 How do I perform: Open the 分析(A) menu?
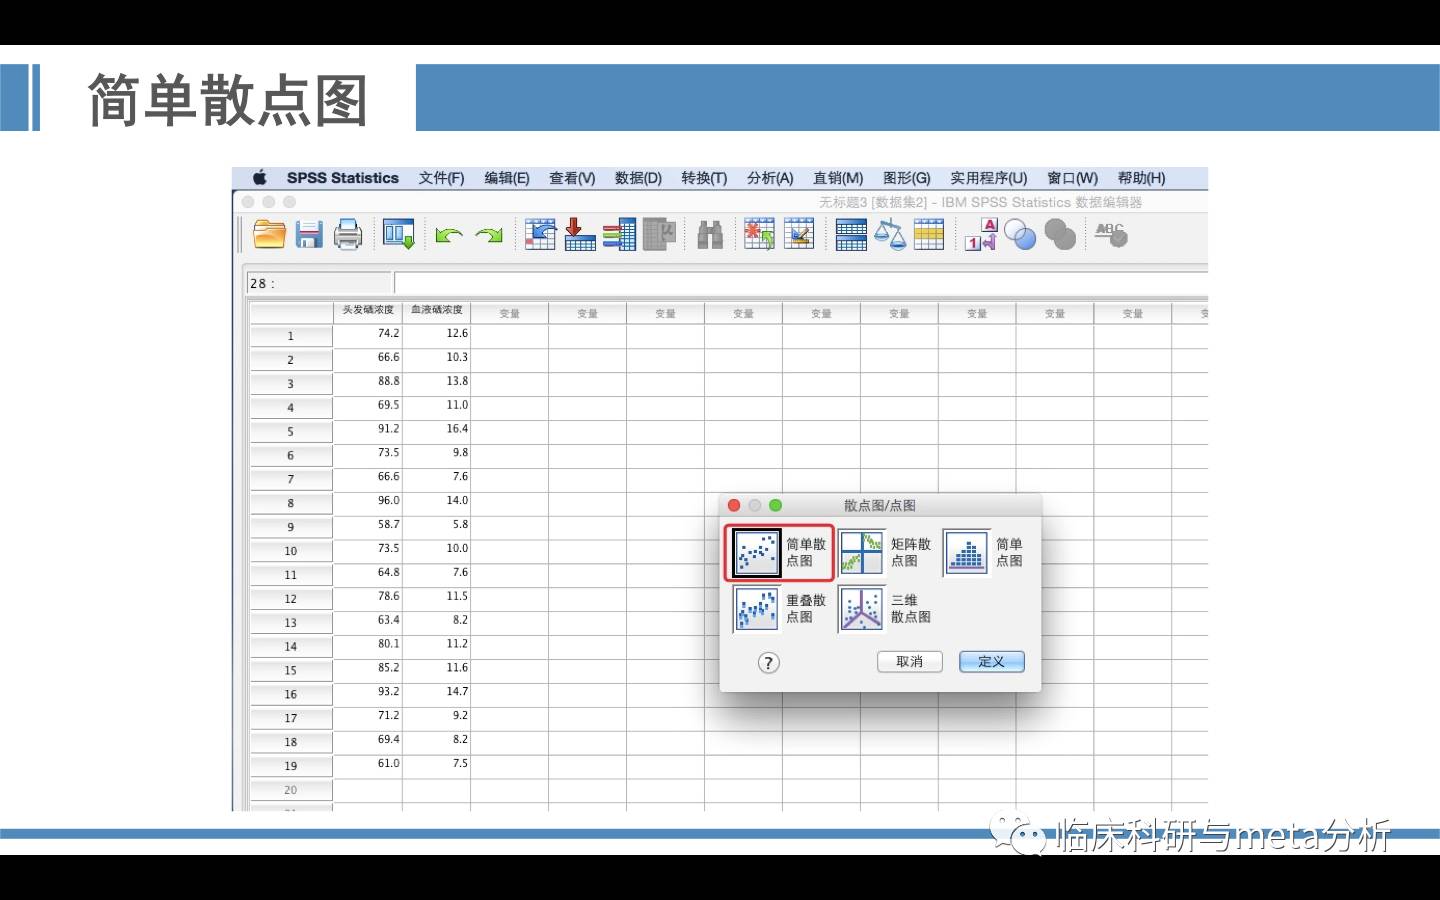770,178
